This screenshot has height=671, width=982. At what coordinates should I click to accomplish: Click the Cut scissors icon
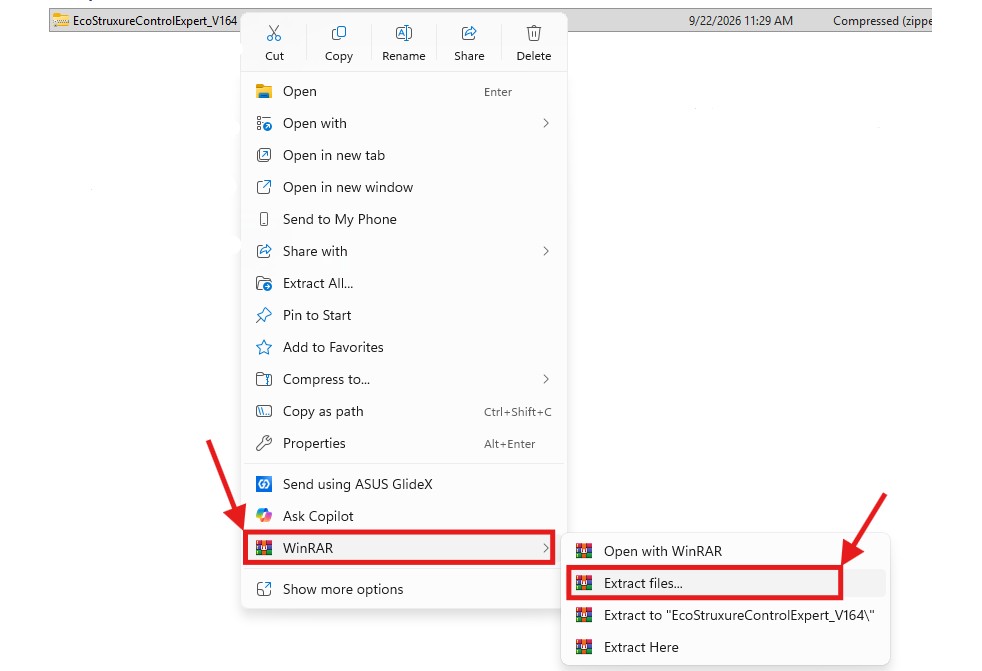tap(274, 33)
